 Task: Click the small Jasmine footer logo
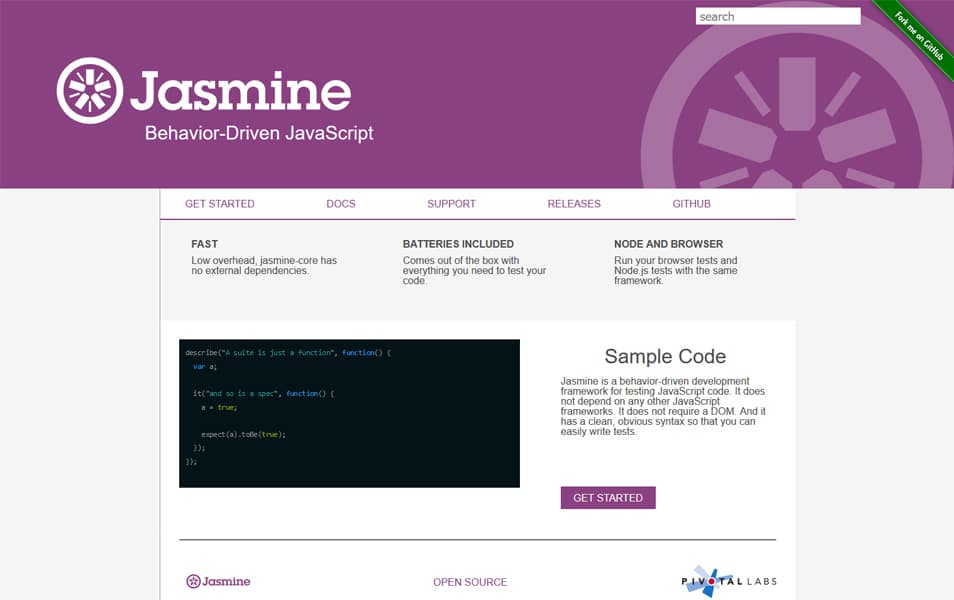click(218, 581)
